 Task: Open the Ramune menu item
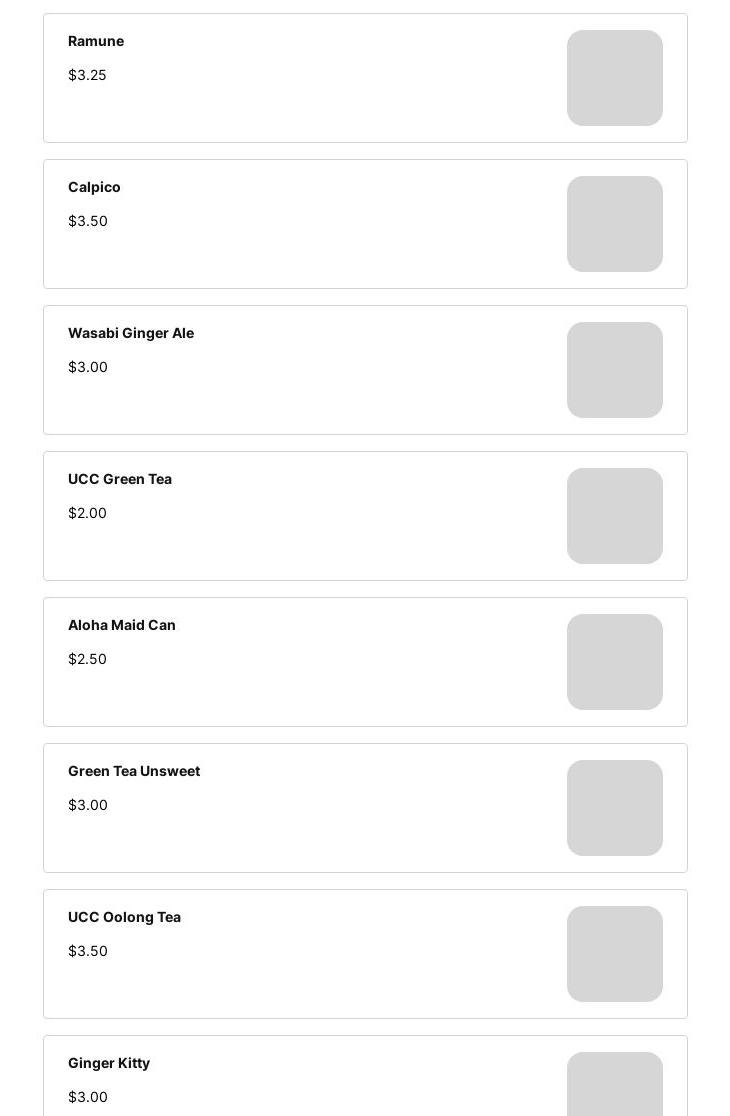(x=96, y=41)
